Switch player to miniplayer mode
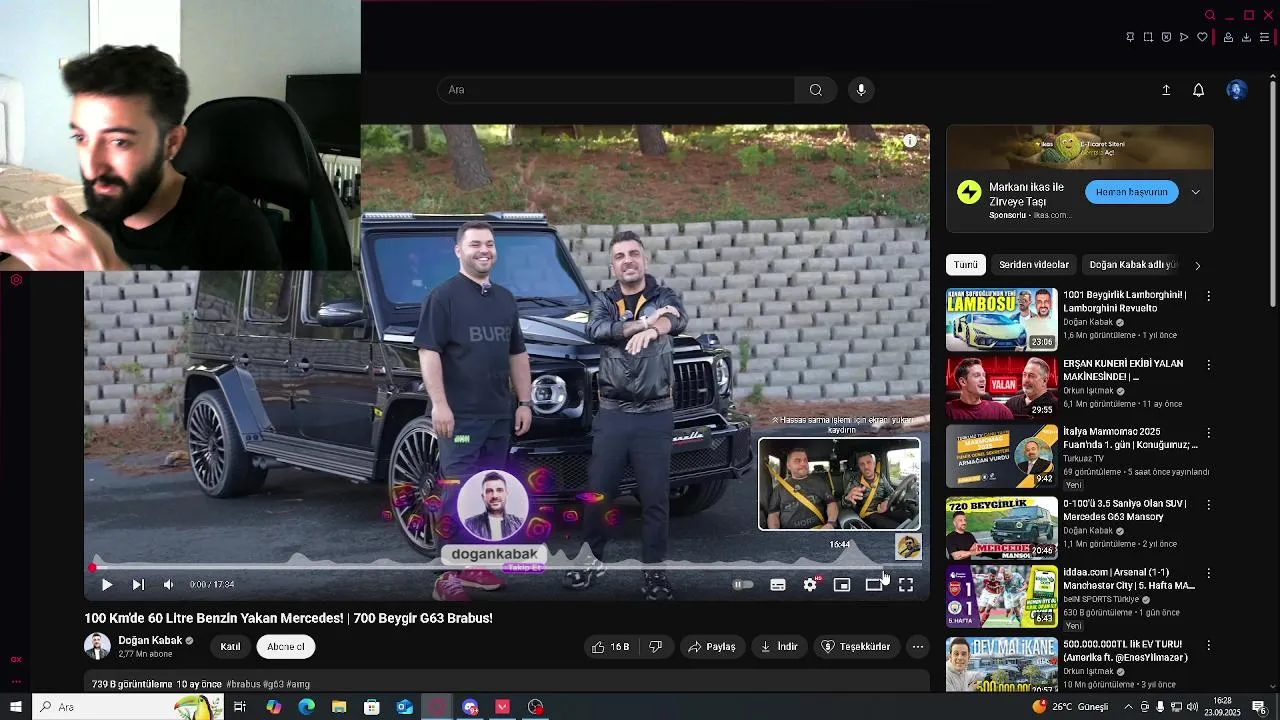This screenshot has height=720, width=1280. click(842, 585)
